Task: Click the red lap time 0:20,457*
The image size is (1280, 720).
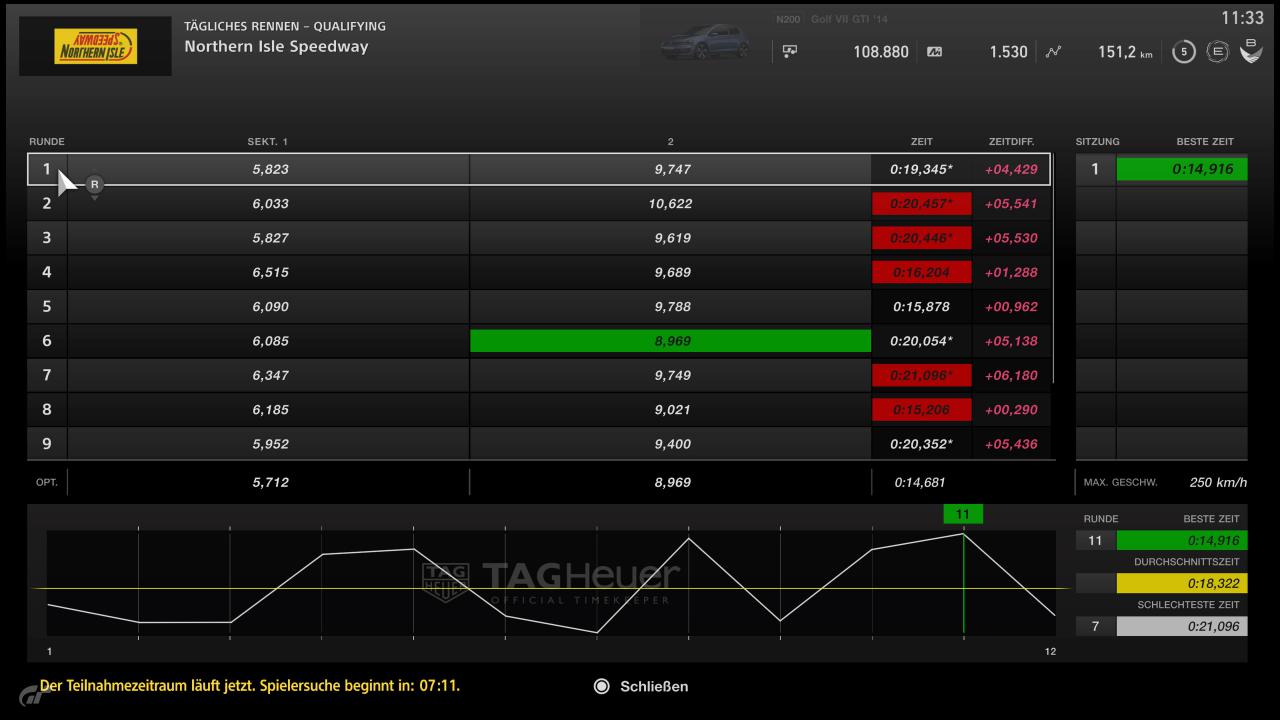Action: tap(922, 204)
